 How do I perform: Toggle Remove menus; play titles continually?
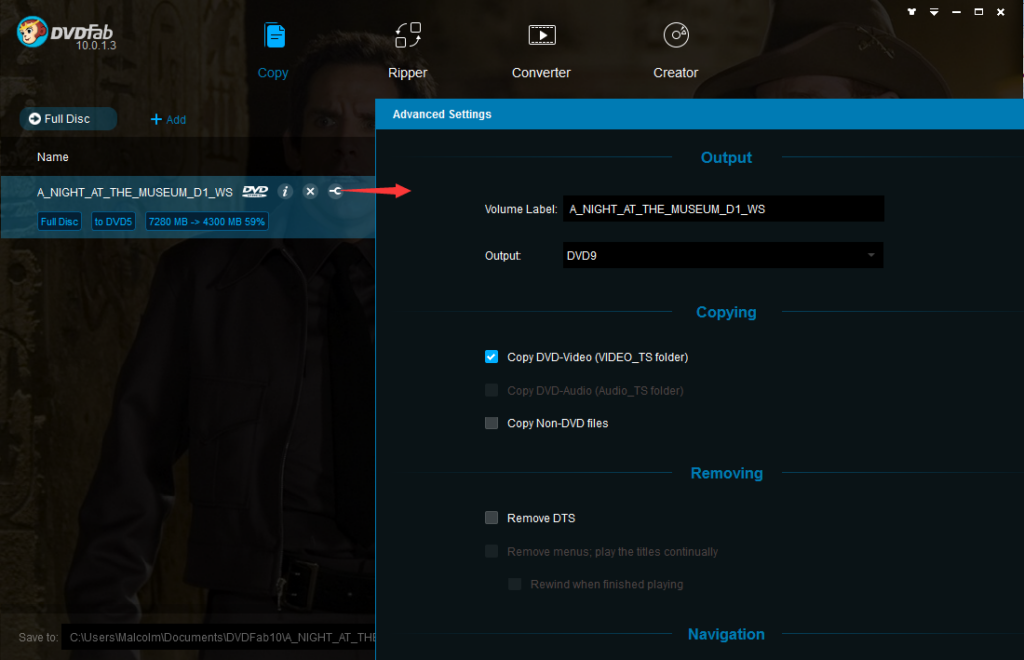click(x=492, y=552)
